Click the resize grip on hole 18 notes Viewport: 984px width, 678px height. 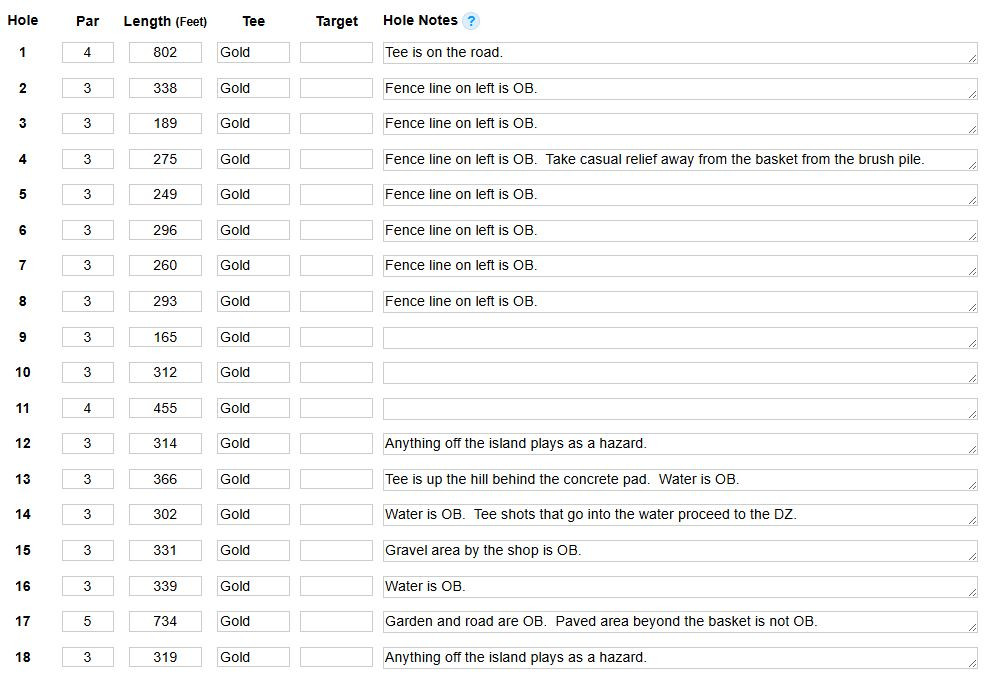click(972, 664)
